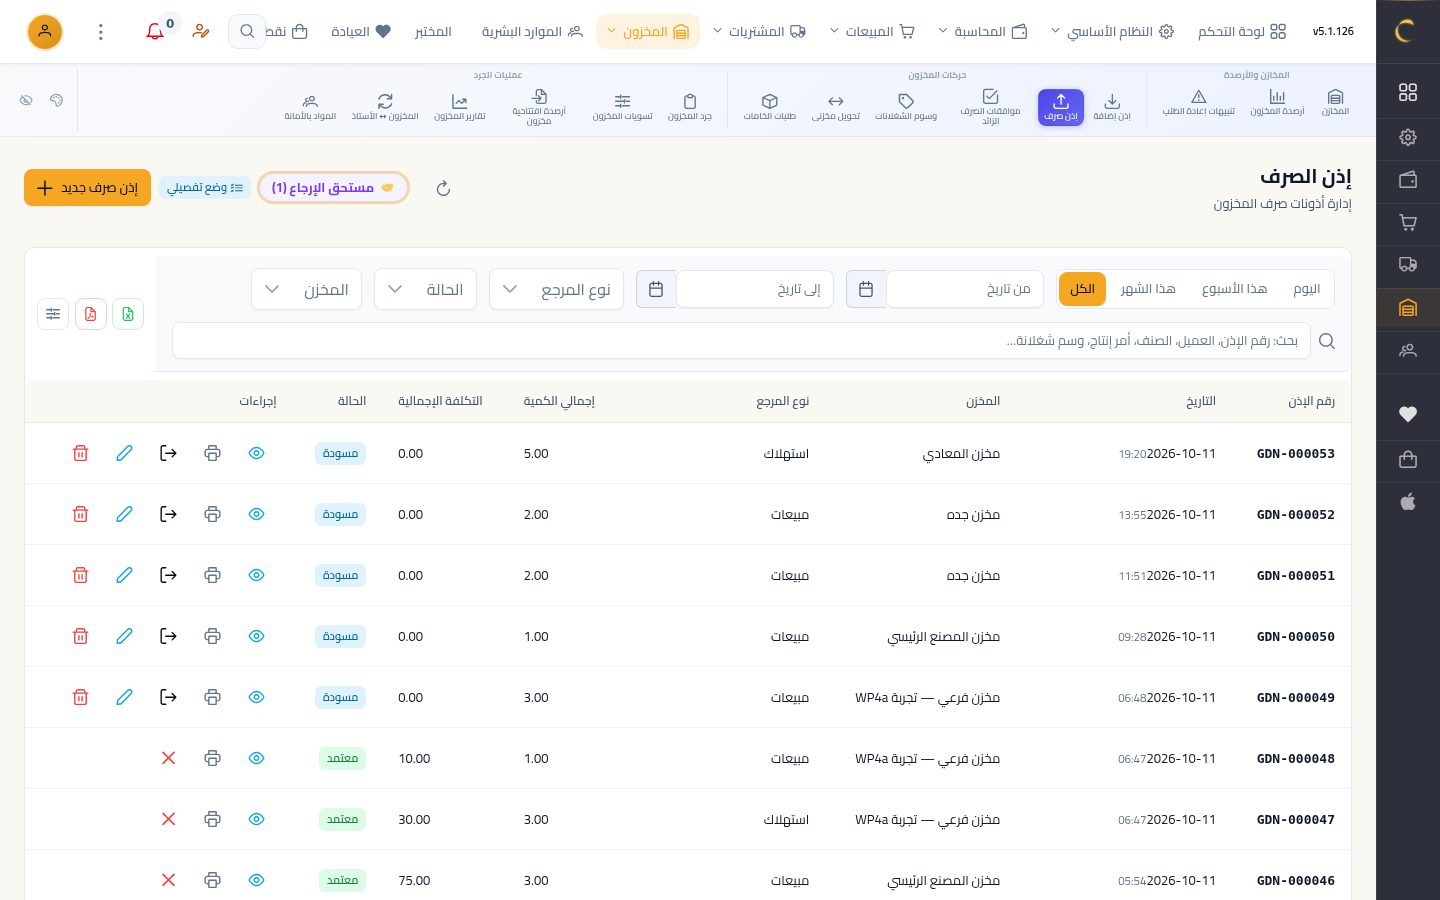Select the اليوم today tab
This screenshot has height=900, width=1440.
(1306, 289)
